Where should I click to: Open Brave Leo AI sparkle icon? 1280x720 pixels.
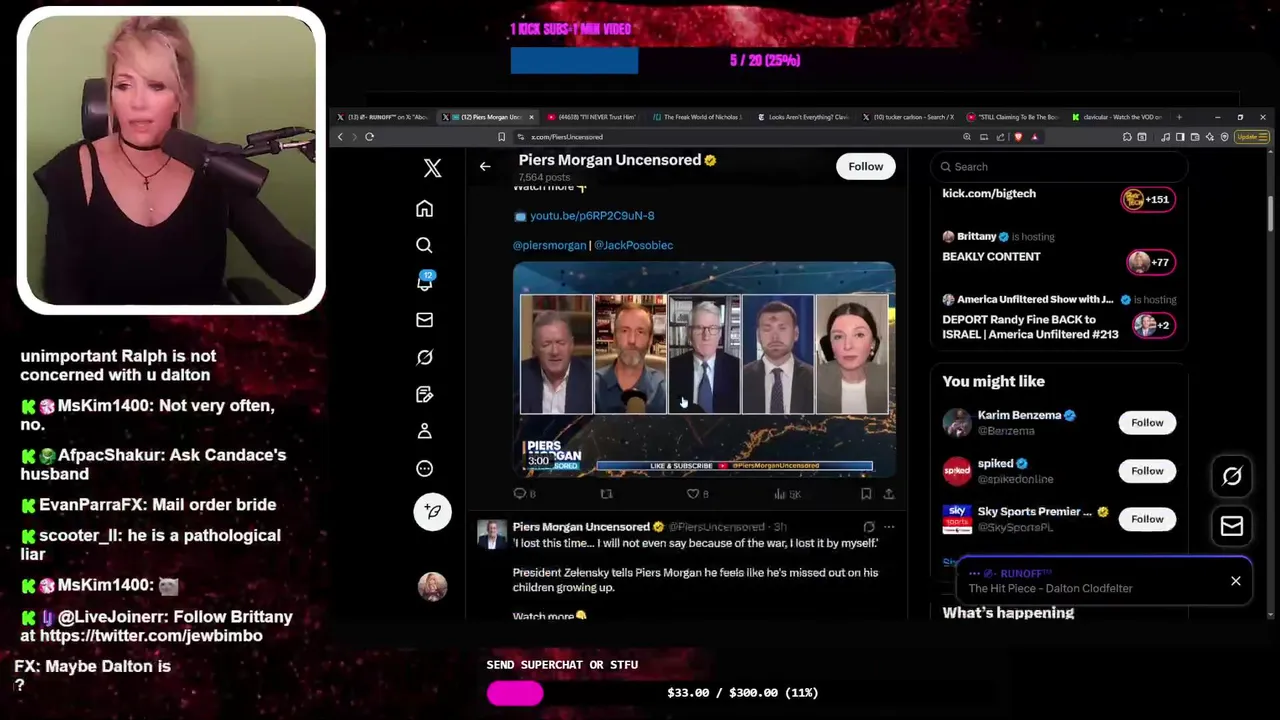click(1210, 137)
